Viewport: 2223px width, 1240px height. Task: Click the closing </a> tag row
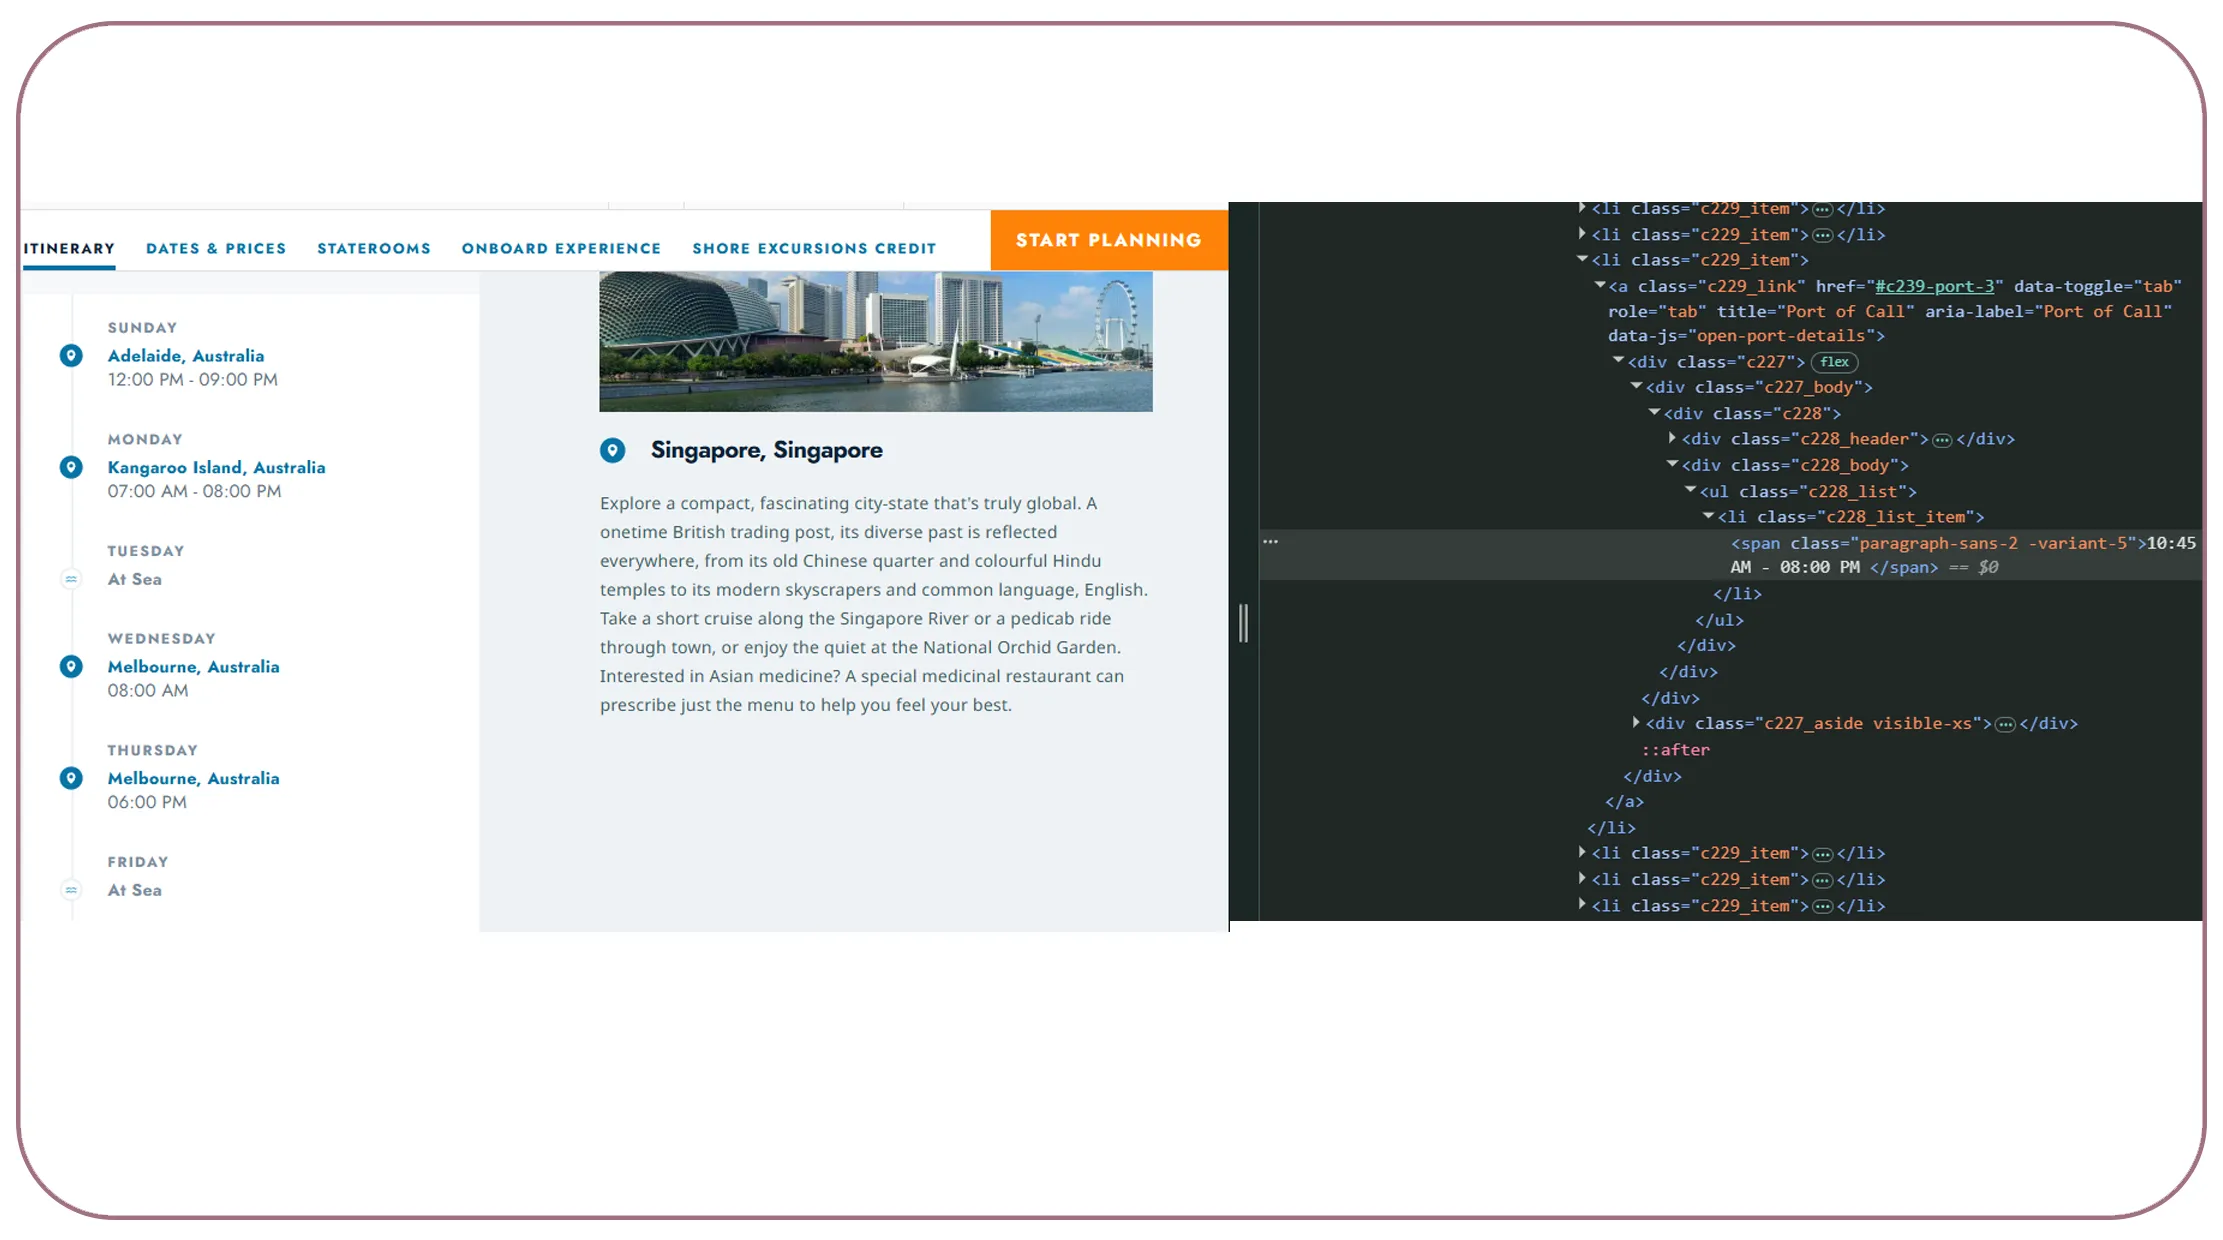pos(1625,802)
